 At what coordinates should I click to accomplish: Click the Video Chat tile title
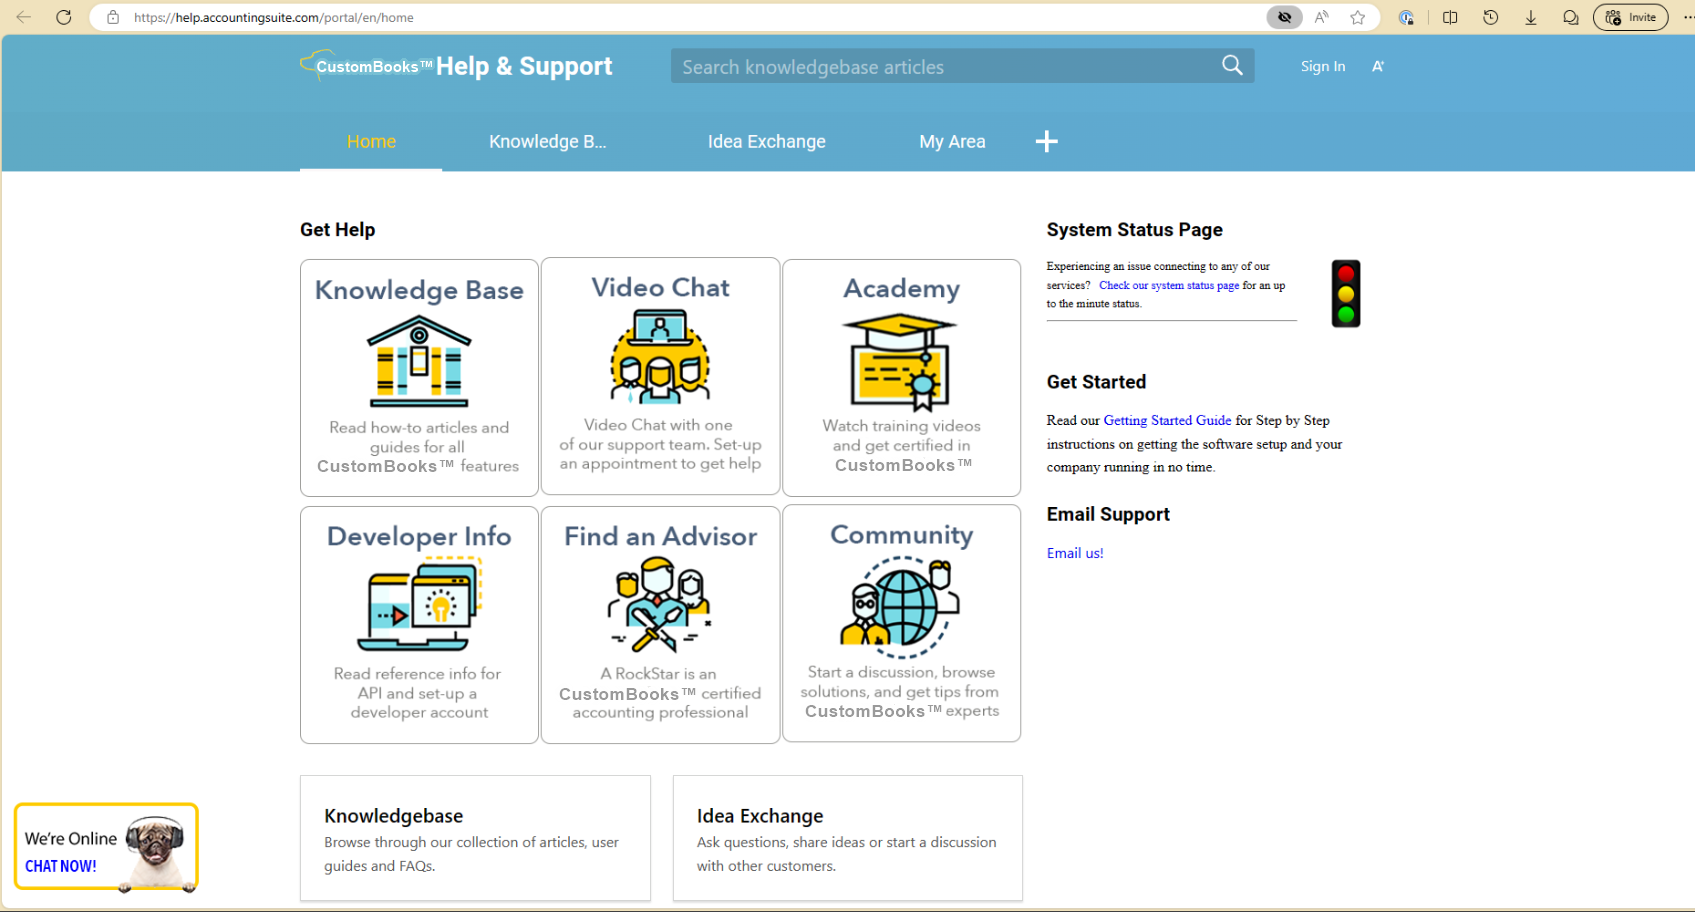click(660, 288)
